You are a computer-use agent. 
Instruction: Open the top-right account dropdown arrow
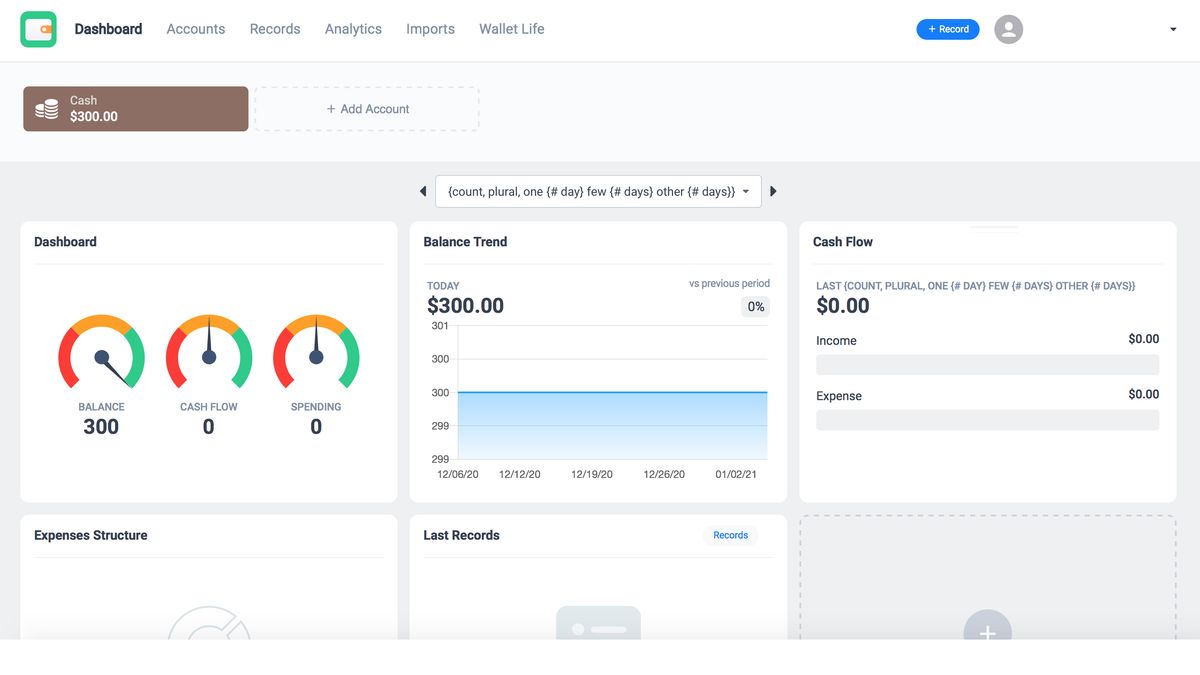tap(1172, 29)
